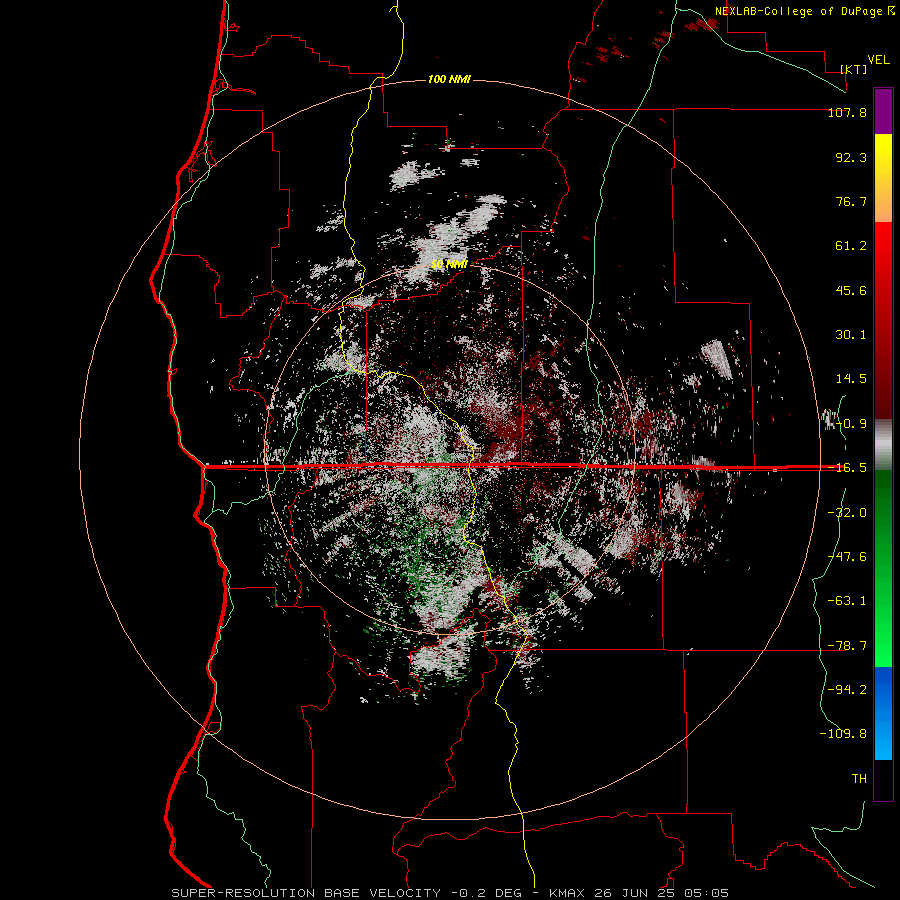
Task: Select the -47.6 legend value
Action: coord(847,557)
